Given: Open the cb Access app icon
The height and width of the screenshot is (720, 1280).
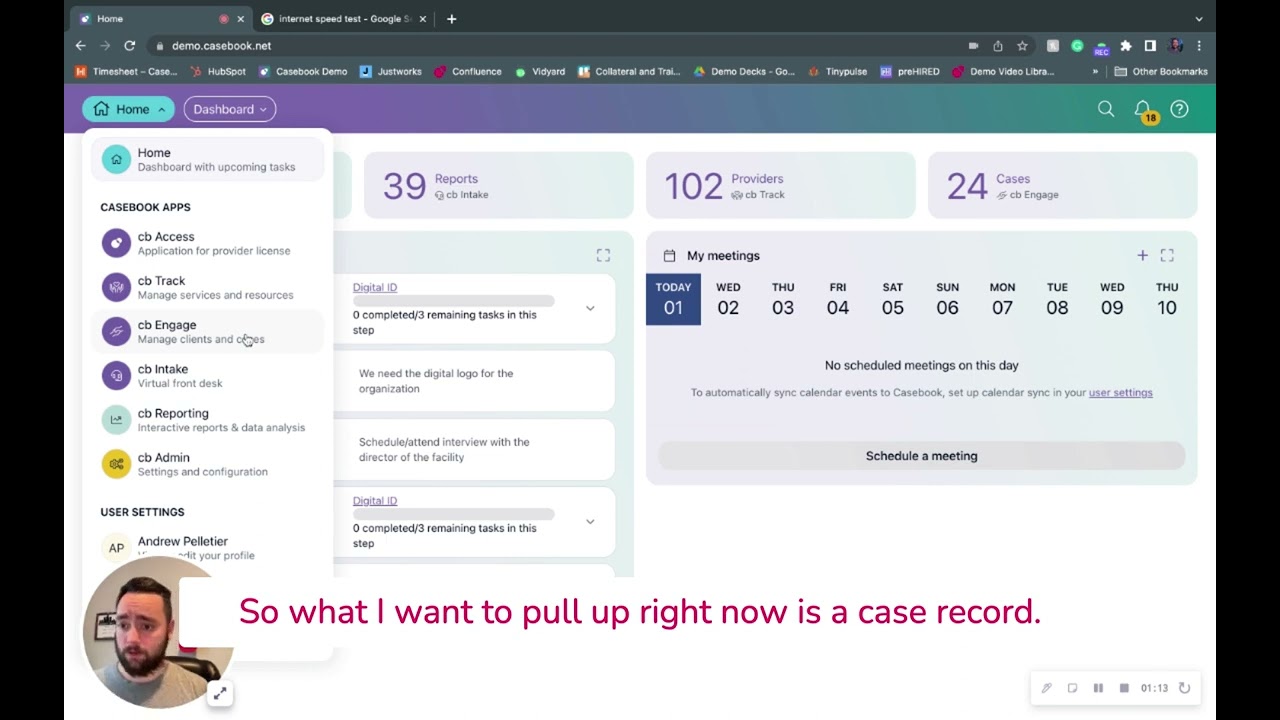Looking at the screenshot, I should click(x=116, y=243).
